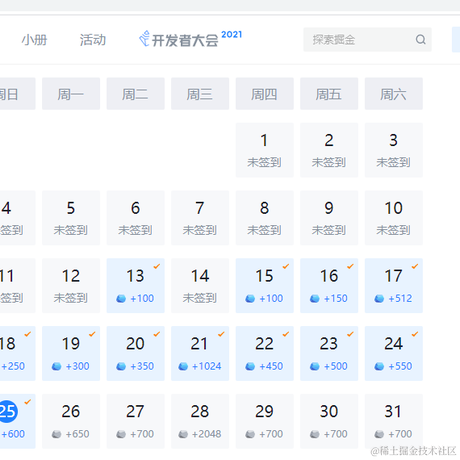Click the gray ore icon on day 28
The image size is (460, 460).
point(183,434)
